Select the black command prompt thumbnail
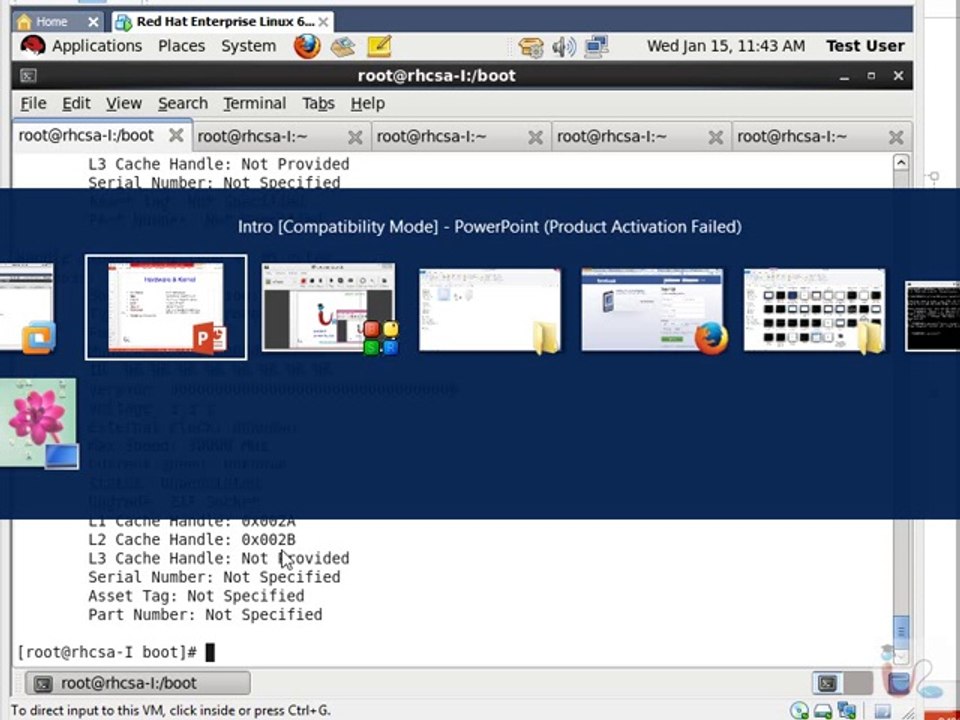The width and height of the screenshot is (960, 720). (x=932, y=316)
